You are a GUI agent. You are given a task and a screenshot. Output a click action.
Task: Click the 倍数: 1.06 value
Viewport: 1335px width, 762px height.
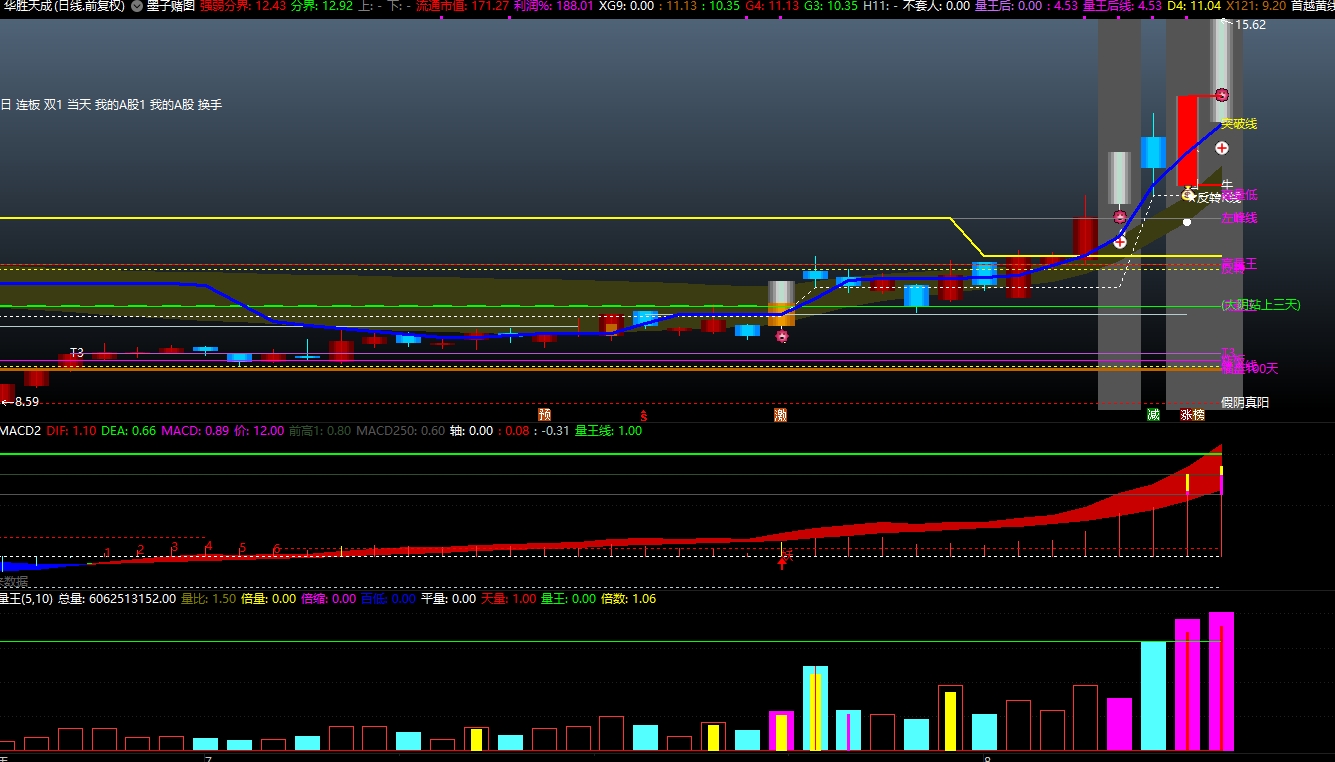coord(628,599)
